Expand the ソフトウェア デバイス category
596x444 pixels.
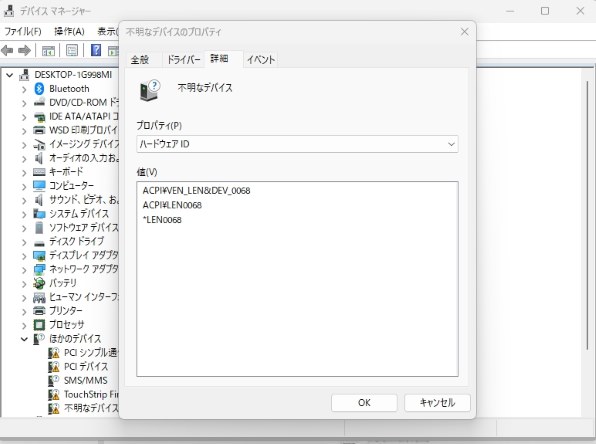click(x=24, y=228)
